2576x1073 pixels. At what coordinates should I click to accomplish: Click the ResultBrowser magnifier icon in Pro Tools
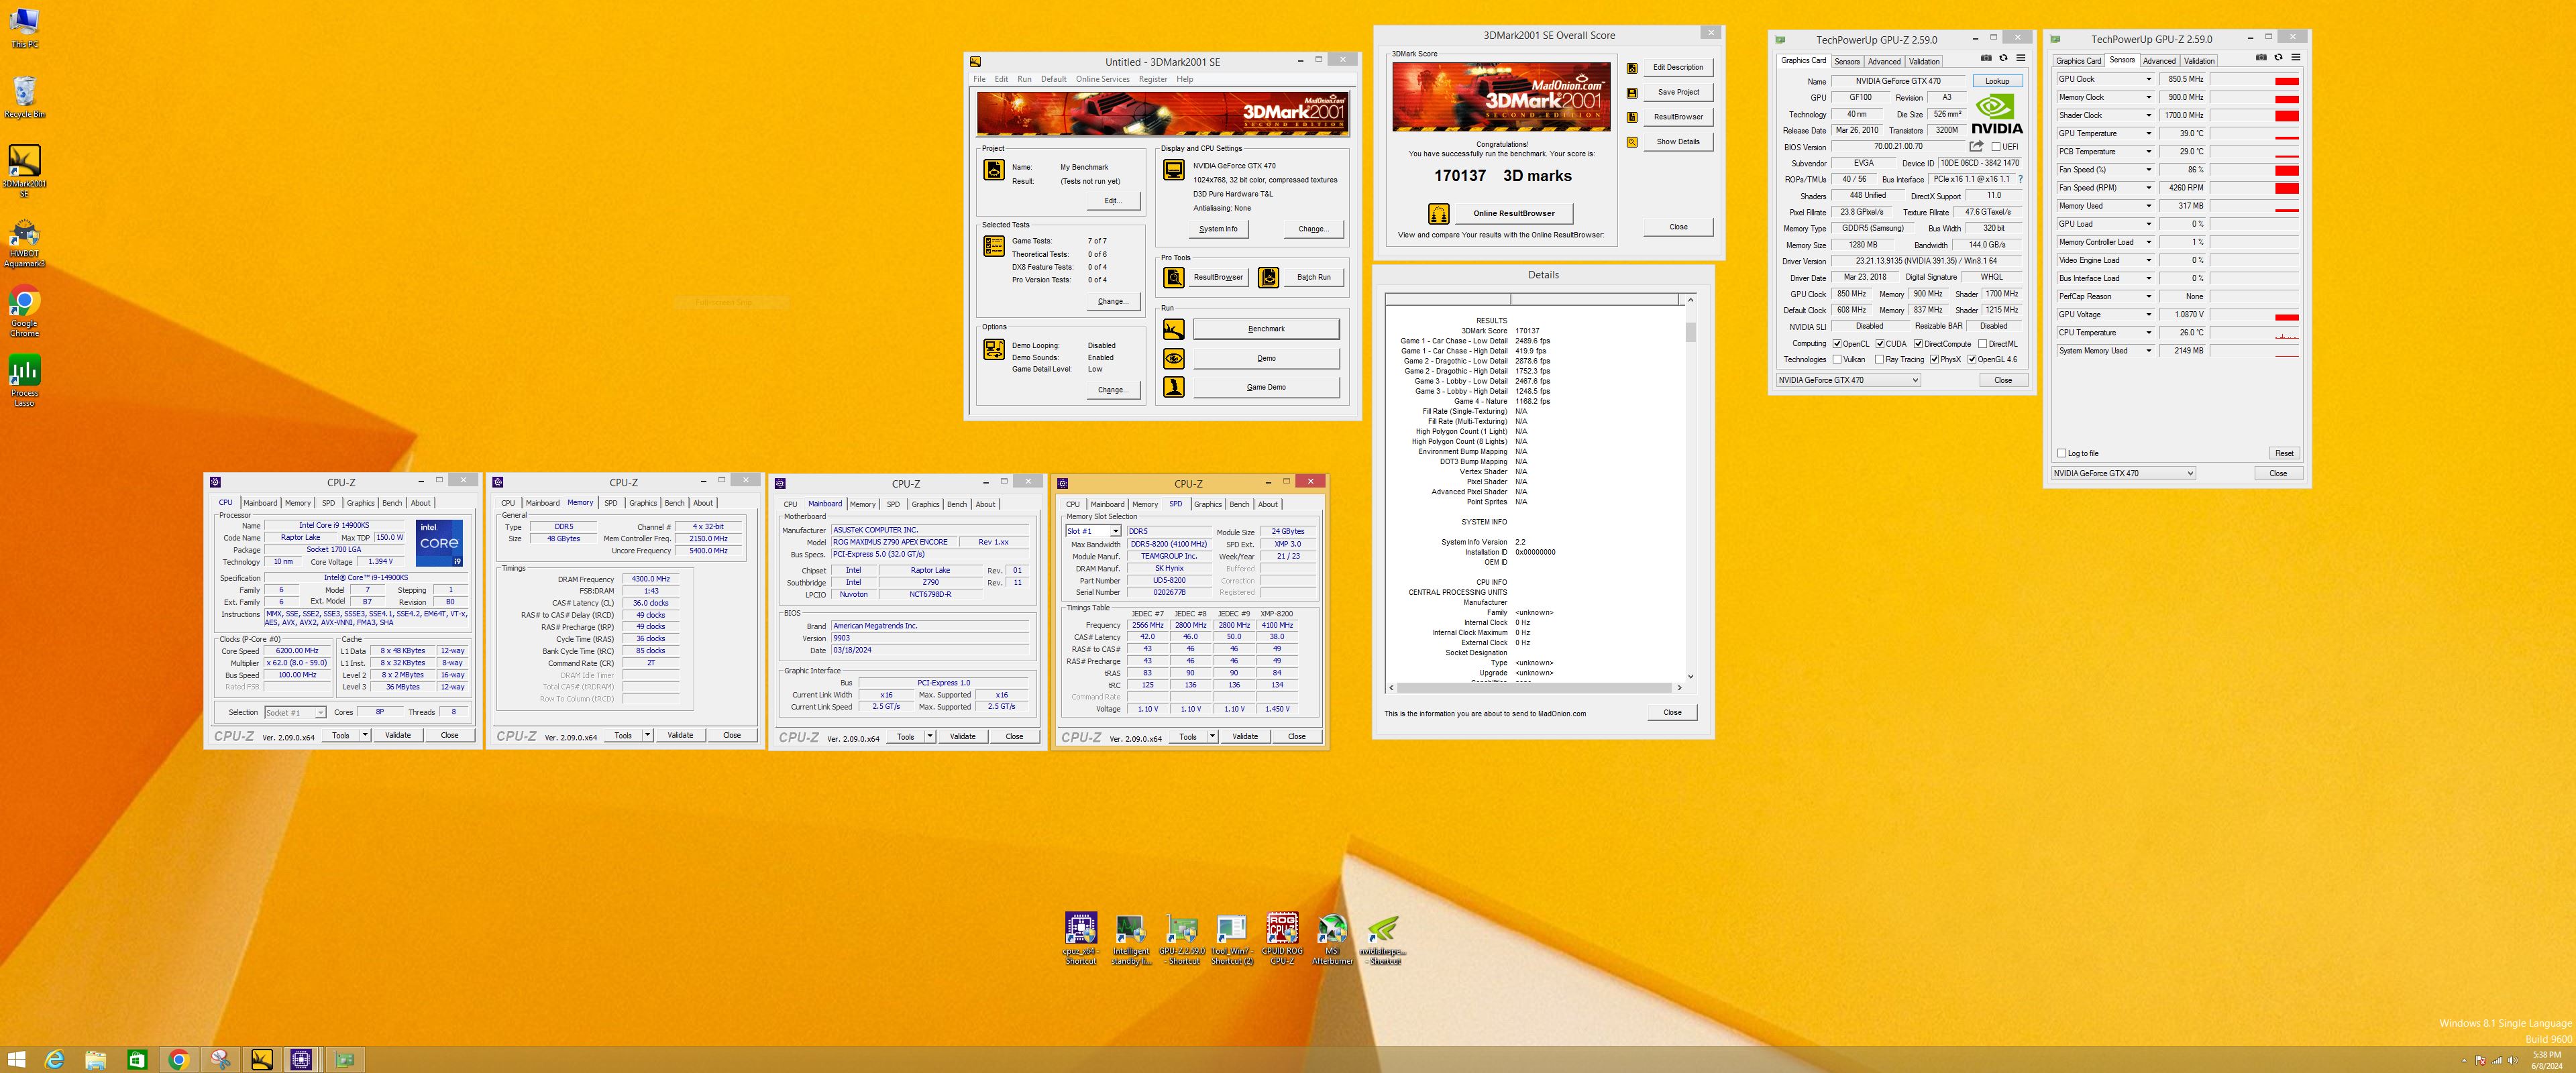1174,277
